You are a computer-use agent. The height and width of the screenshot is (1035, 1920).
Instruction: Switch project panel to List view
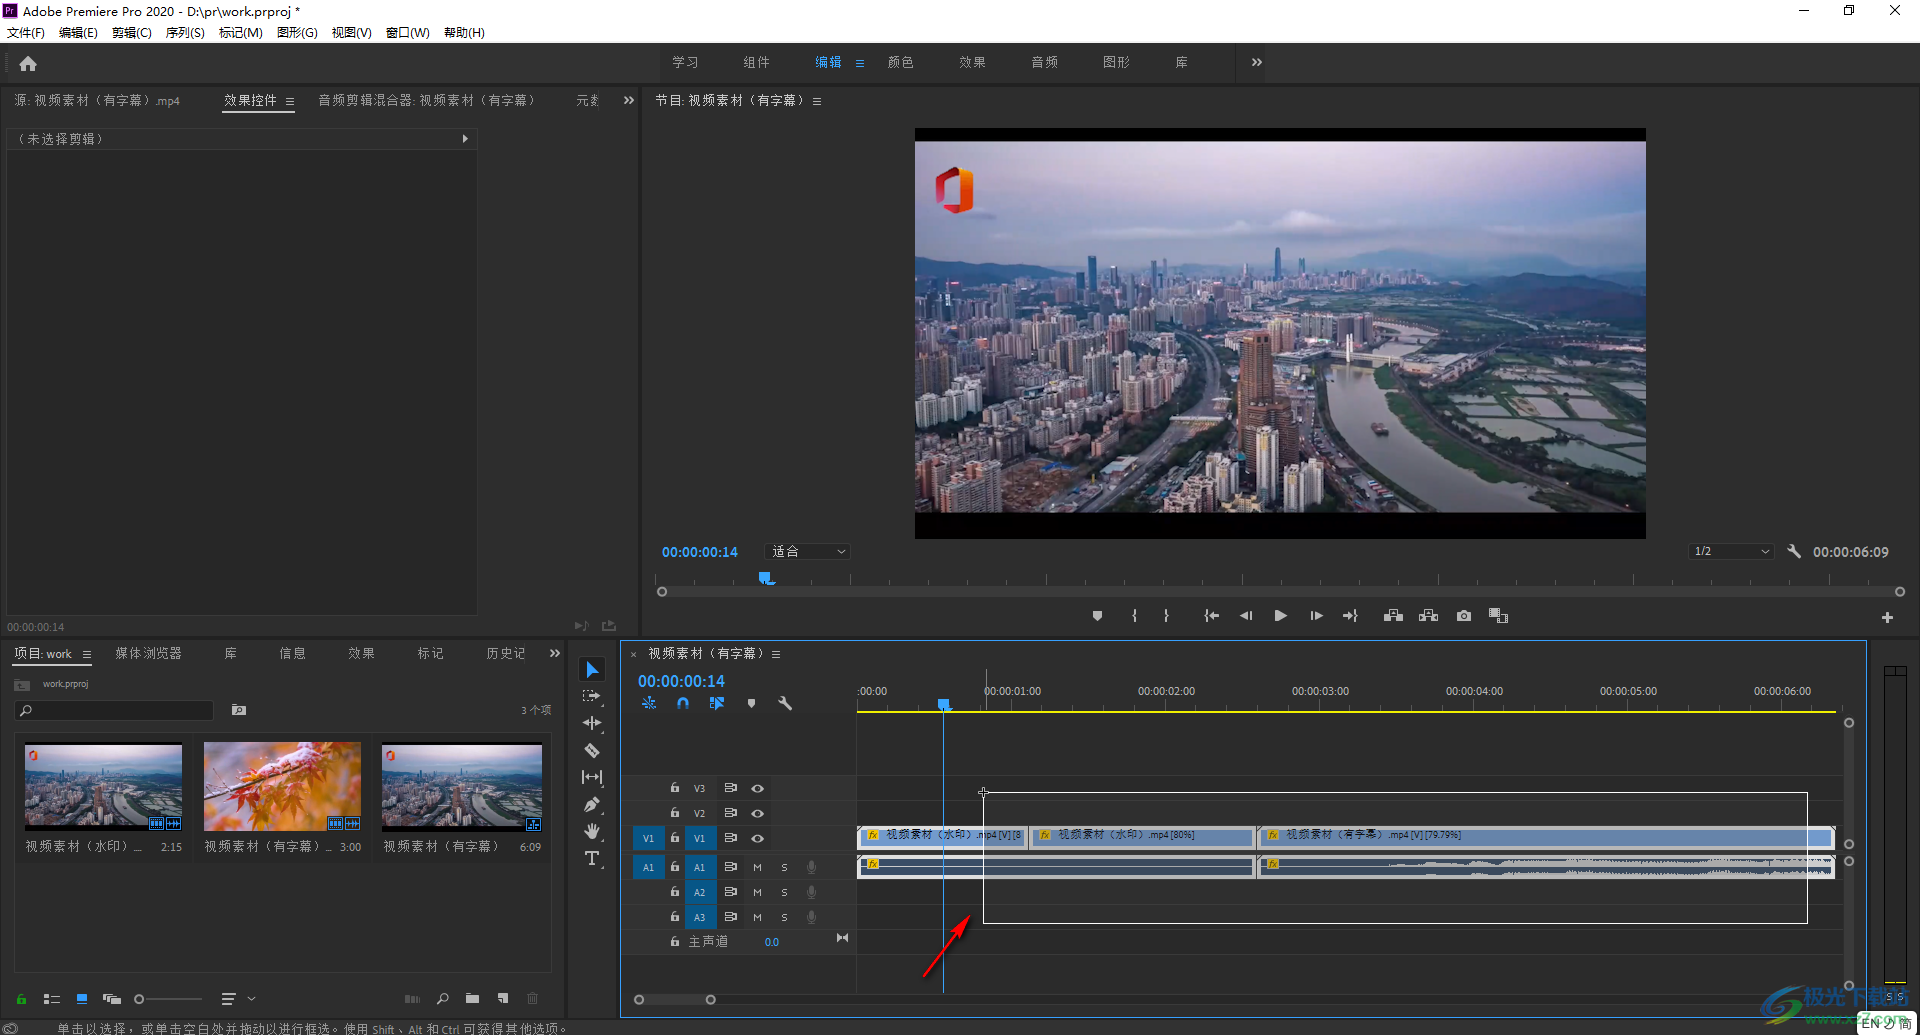click(52, 999)
